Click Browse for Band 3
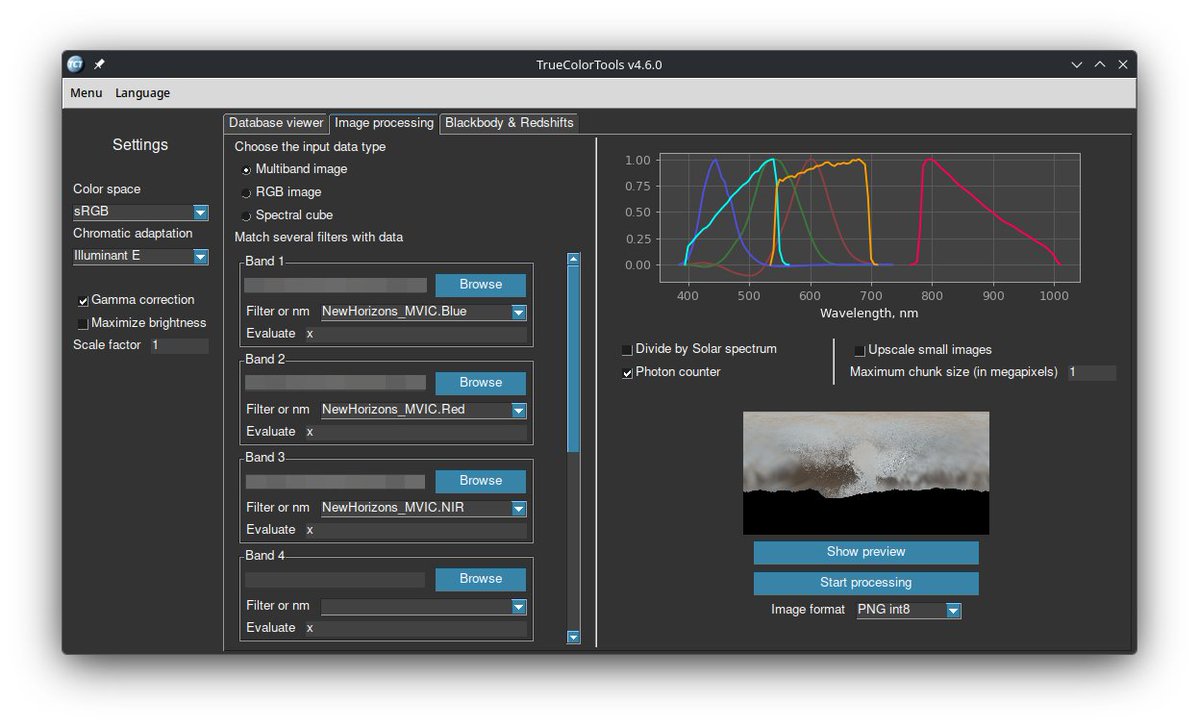 480,481
